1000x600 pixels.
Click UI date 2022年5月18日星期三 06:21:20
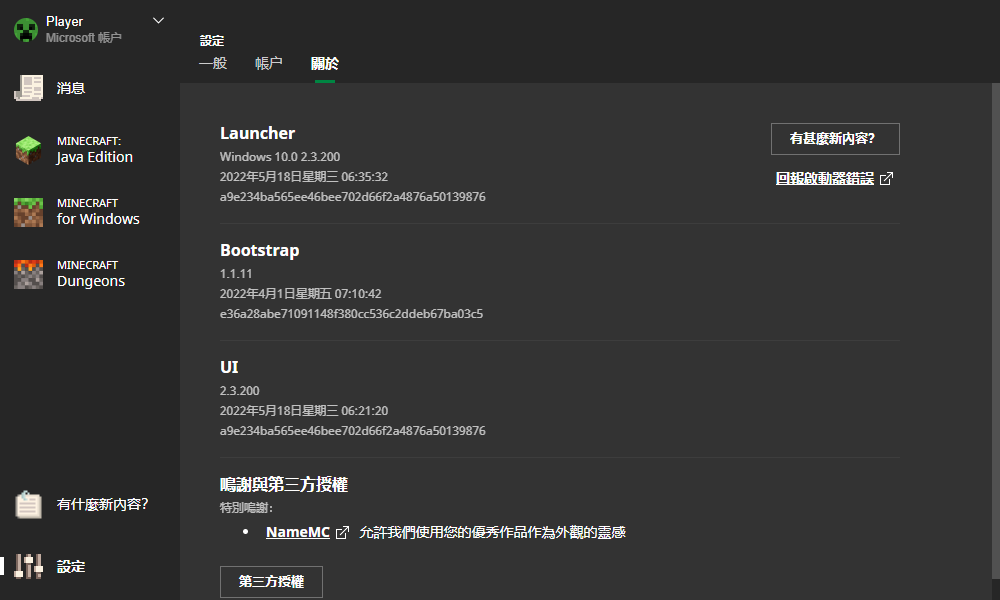click(x=304, y=411)
